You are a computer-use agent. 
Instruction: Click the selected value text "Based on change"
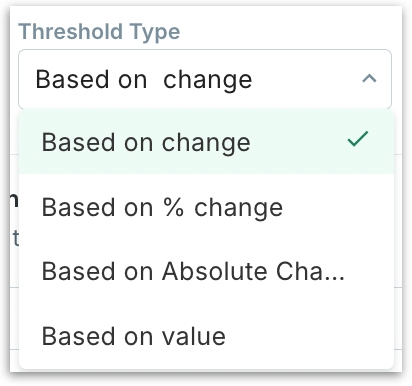tap(144, 80)
